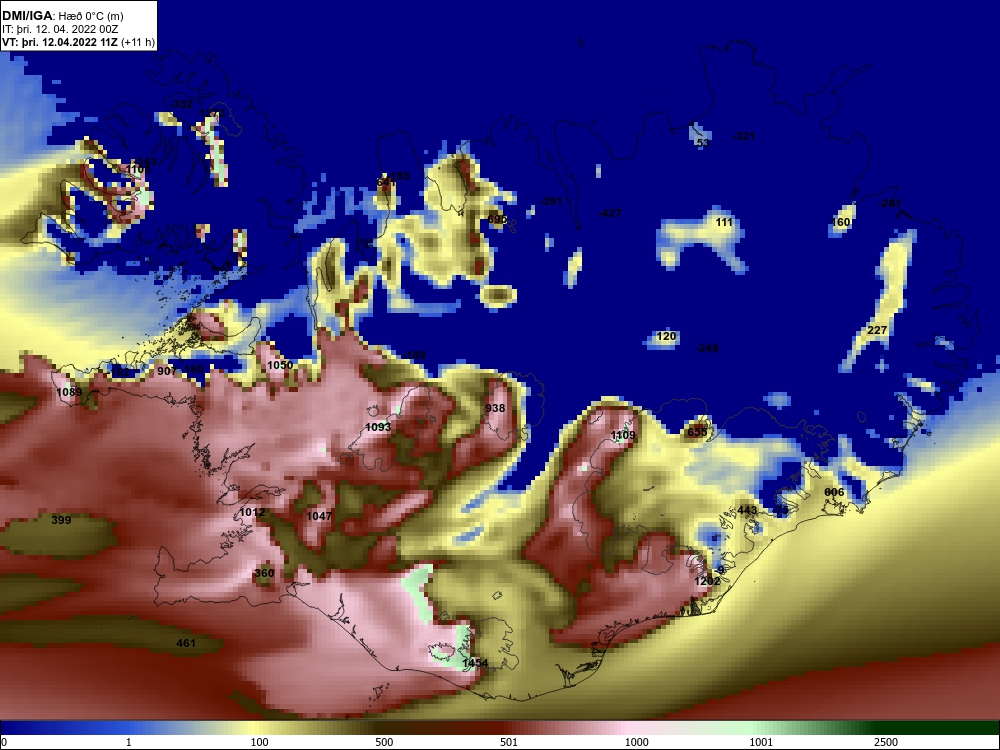The width and height of the screenshot is (1000, 750).
Task: Click the 1047 value label
Action: click(x=319, y=516)
